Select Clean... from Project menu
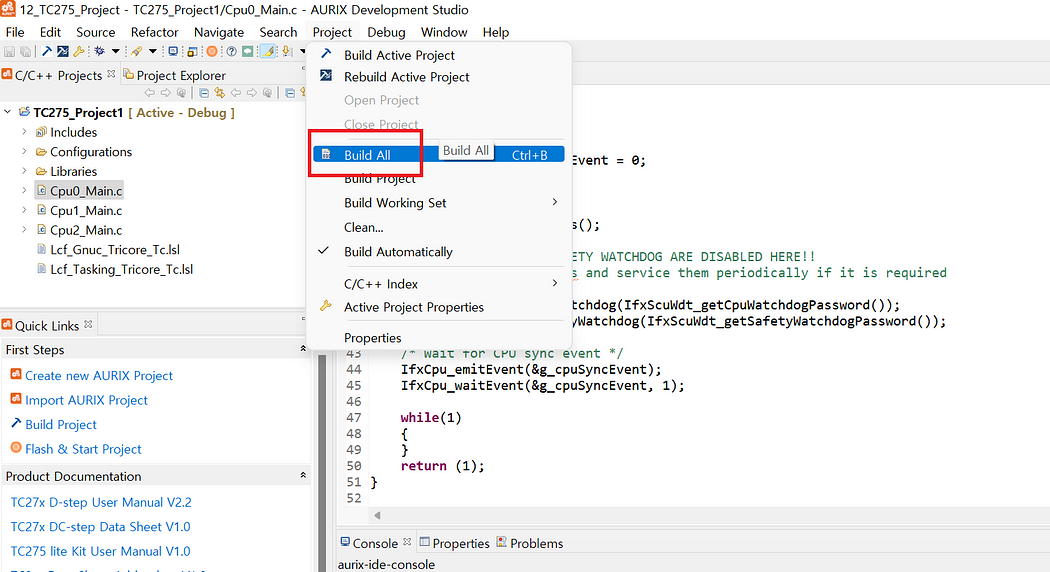Screen dimensions: 1050x572 click(x=439, y=227)
